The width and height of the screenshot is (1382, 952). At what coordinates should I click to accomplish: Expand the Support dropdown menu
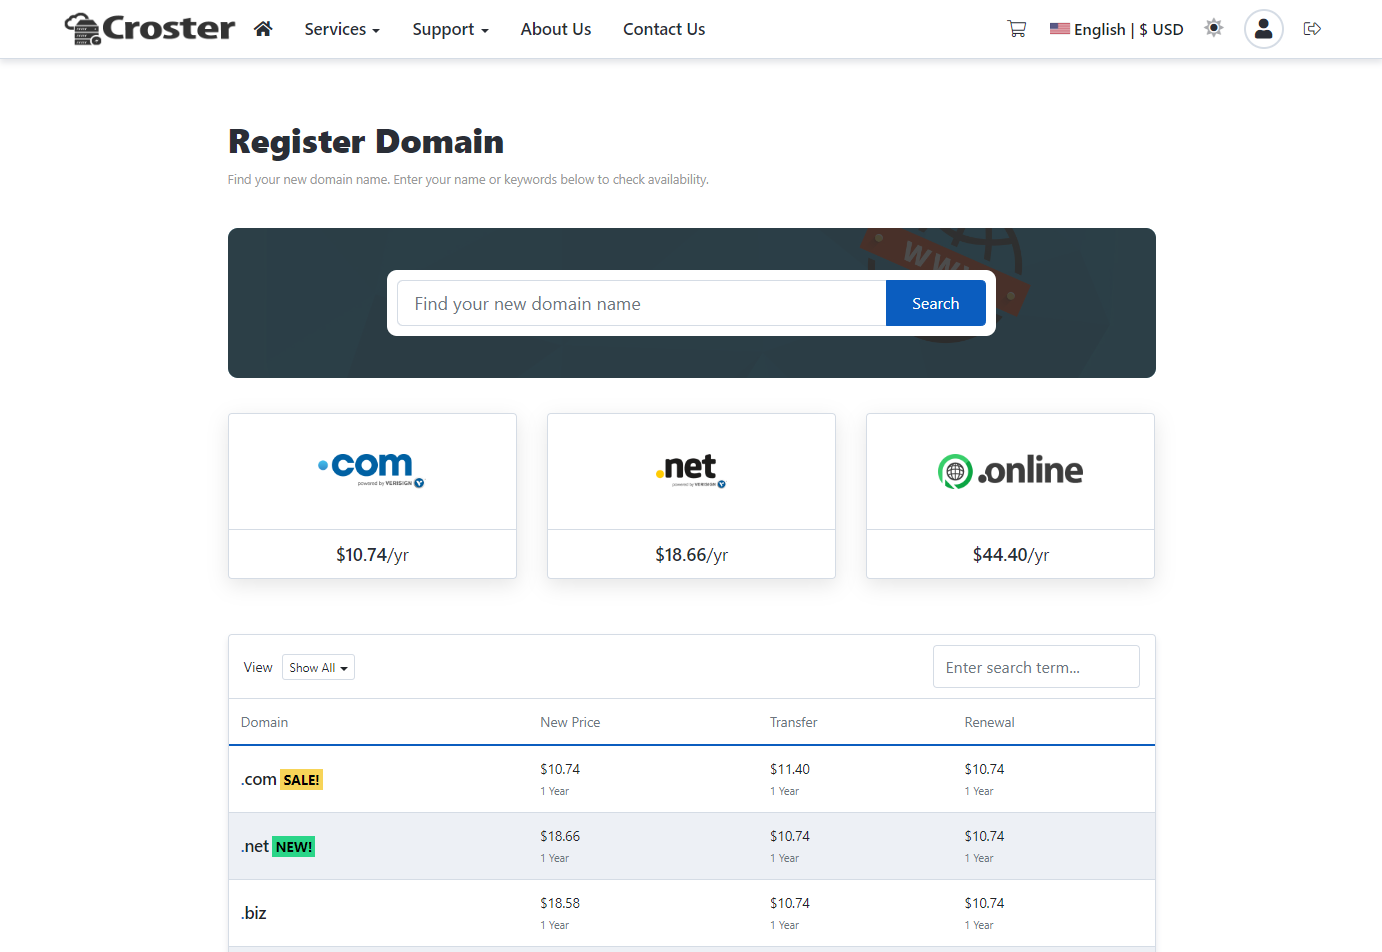450,29
